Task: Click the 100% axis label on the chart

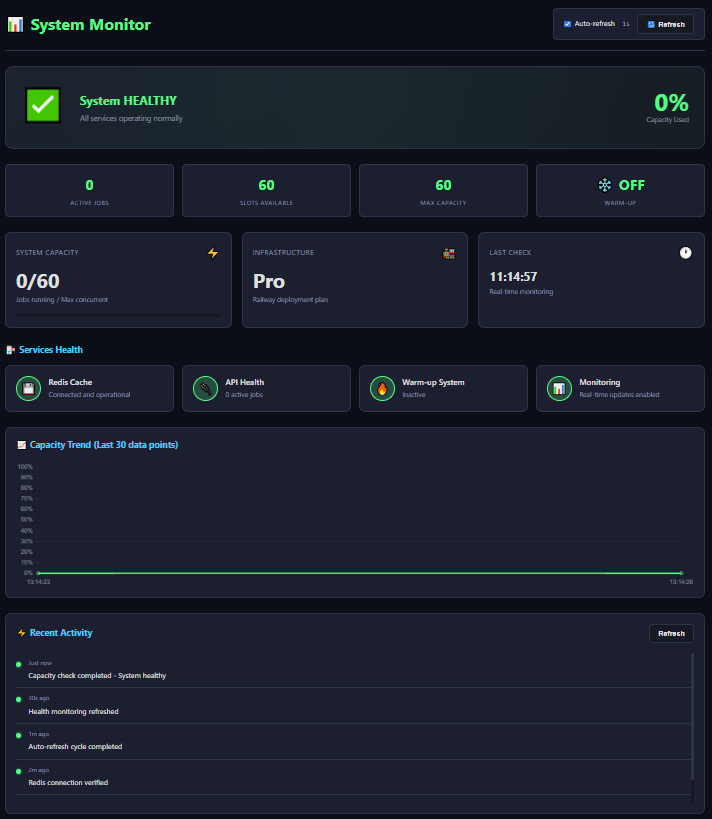Action: coord(25,466)
